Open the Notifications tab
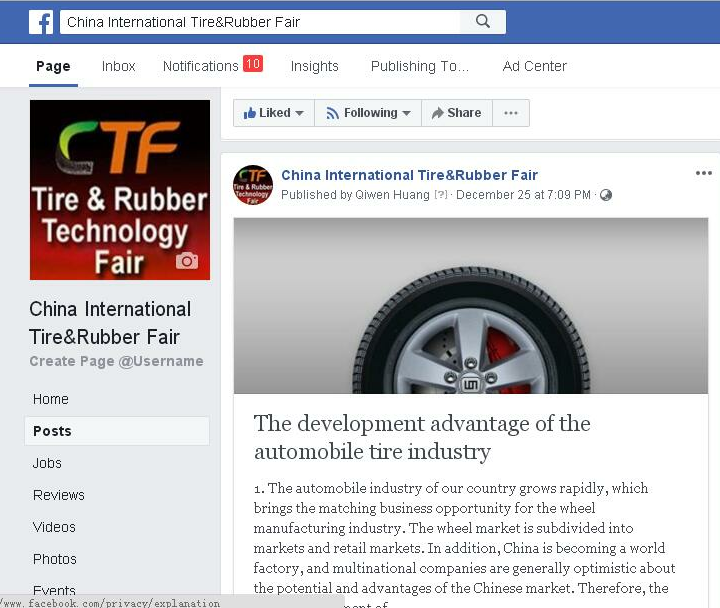 201,66
